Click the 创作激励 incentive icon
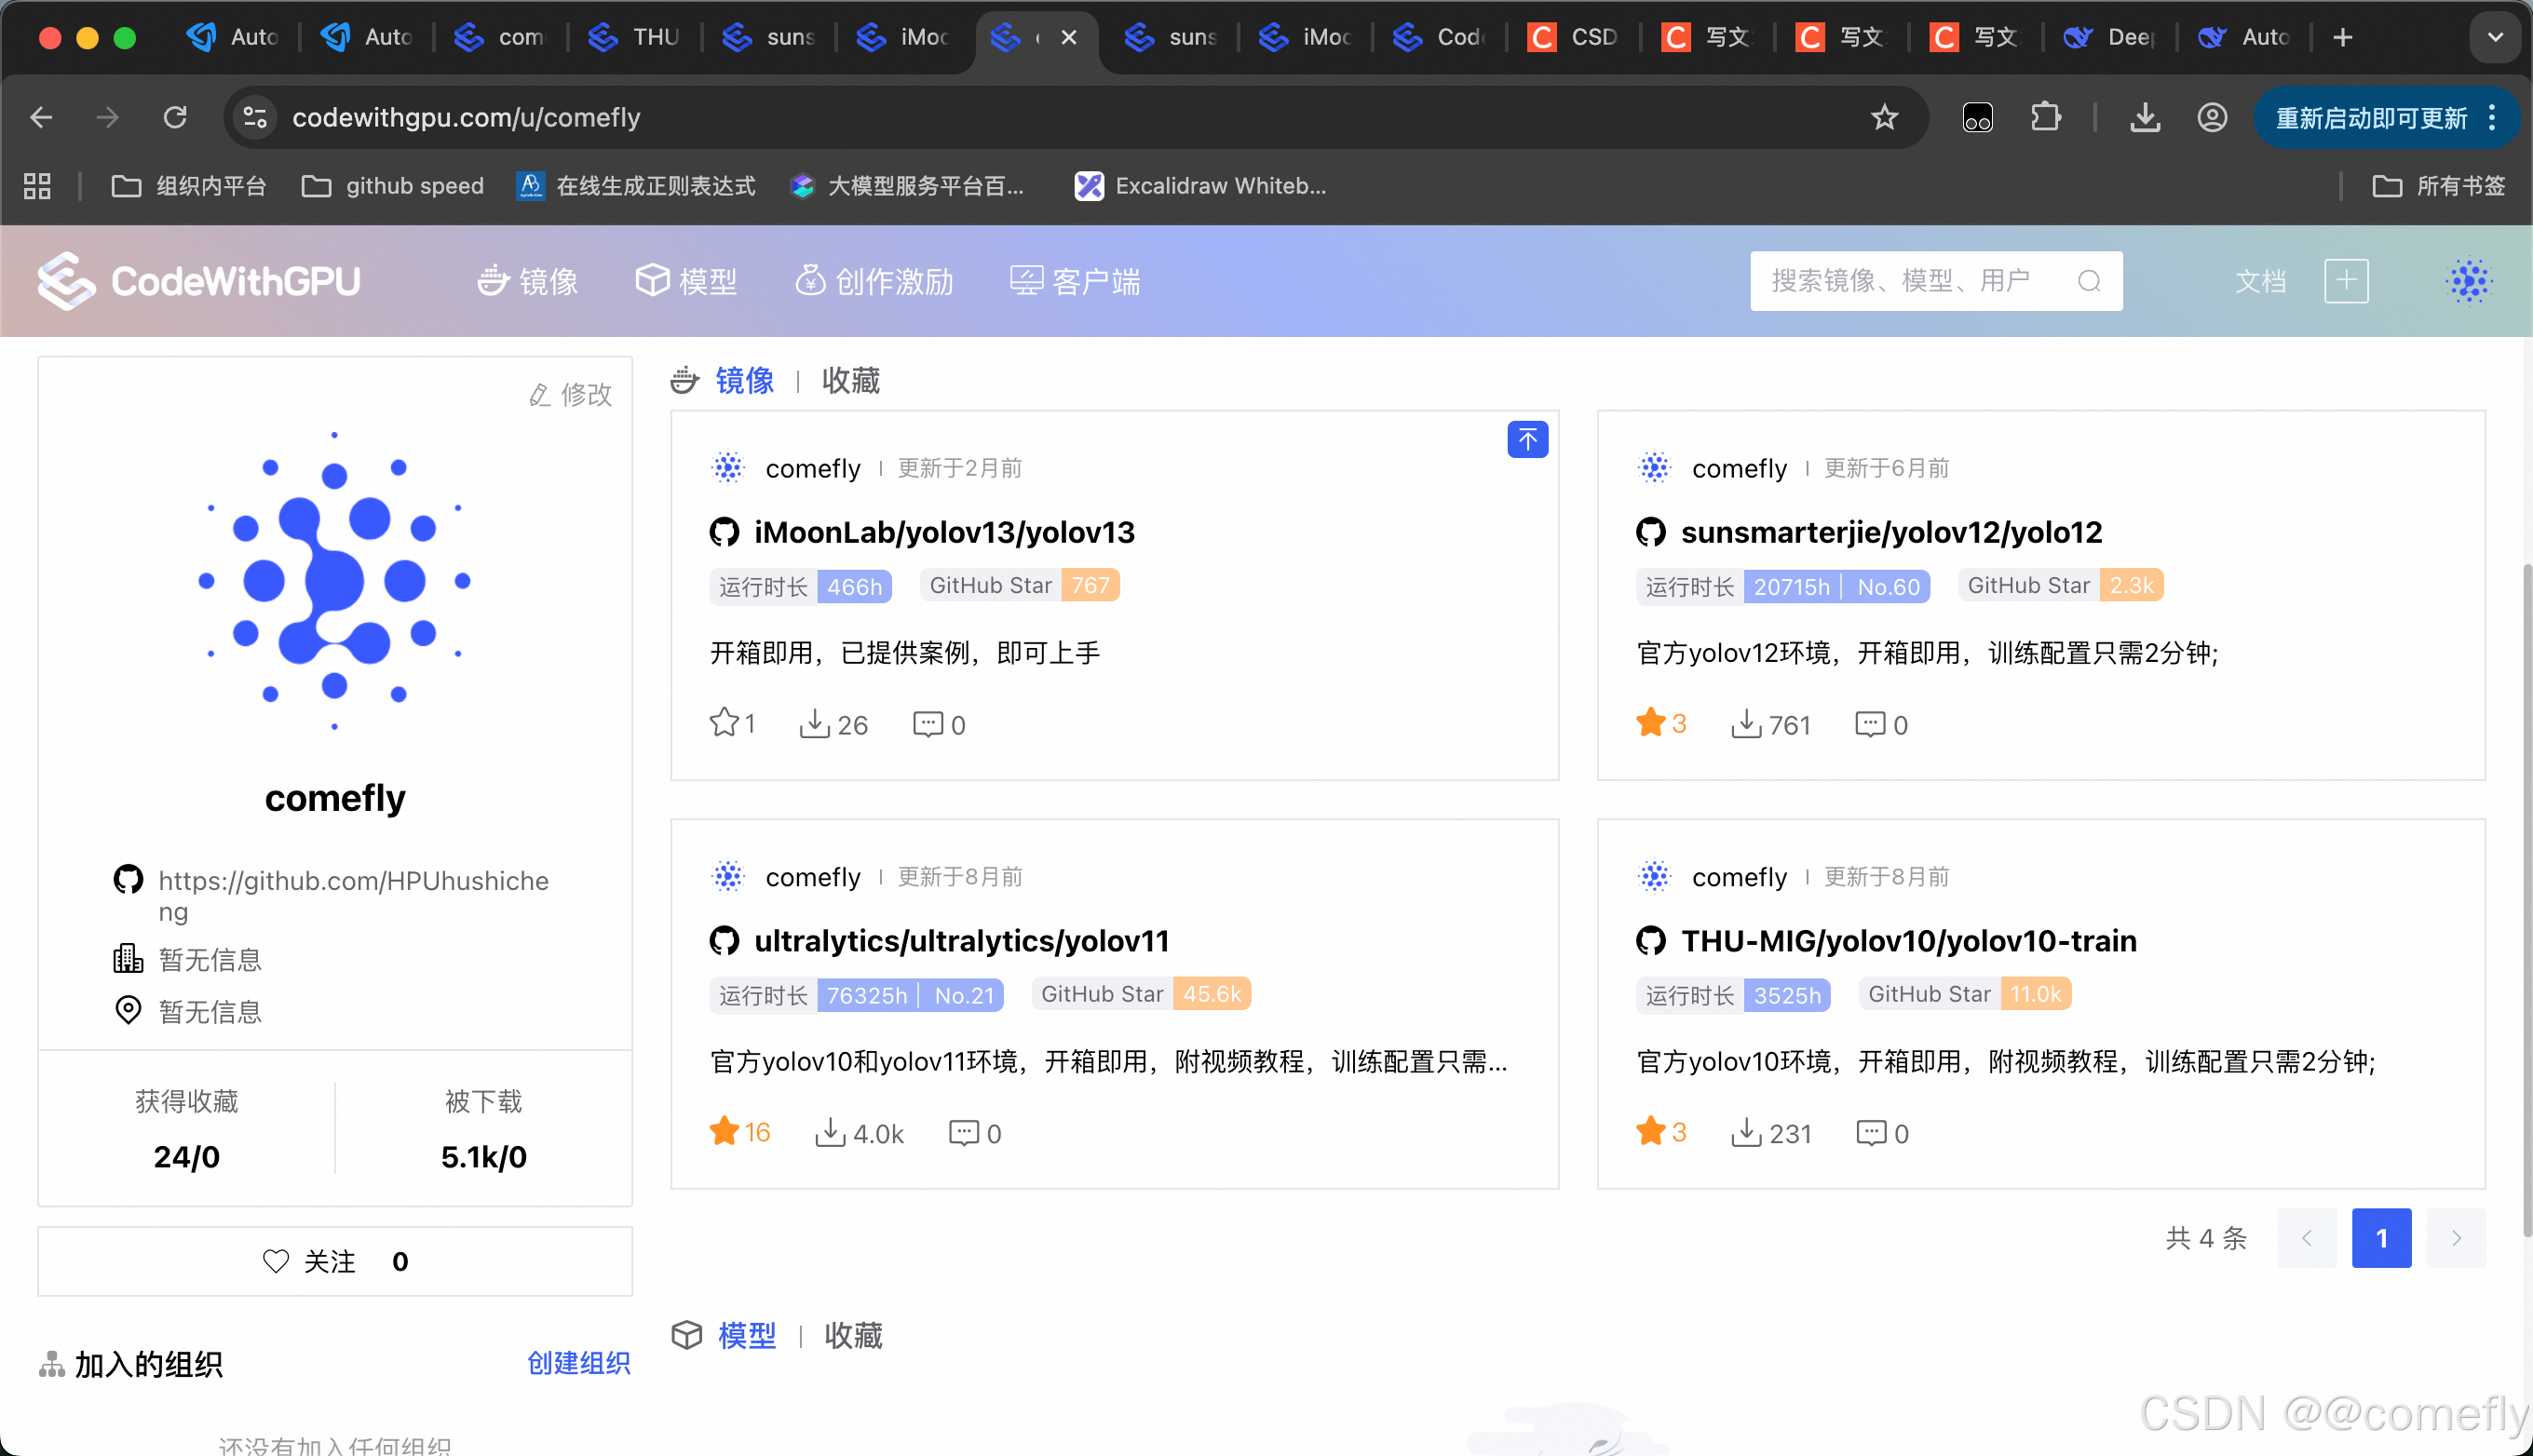This screenshot has width=2533, height=1456. (809, 281)
